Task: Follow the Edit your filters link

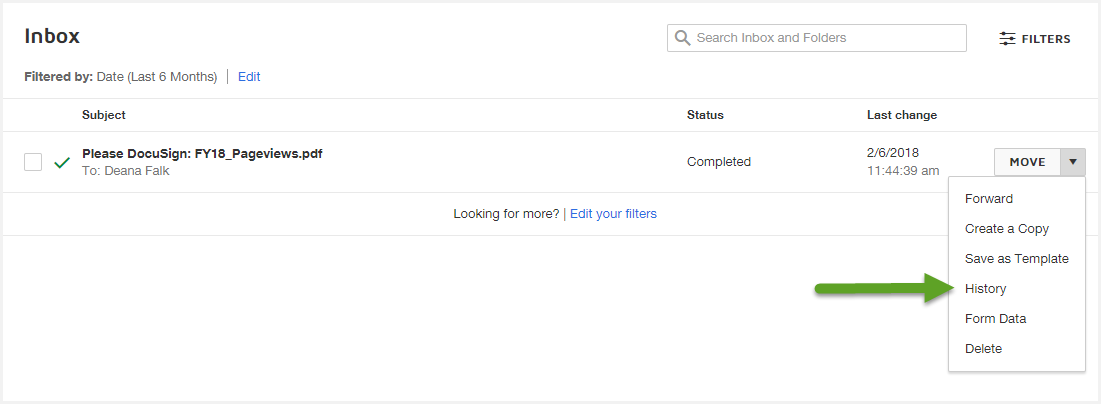Action: (x=613, y=214)
